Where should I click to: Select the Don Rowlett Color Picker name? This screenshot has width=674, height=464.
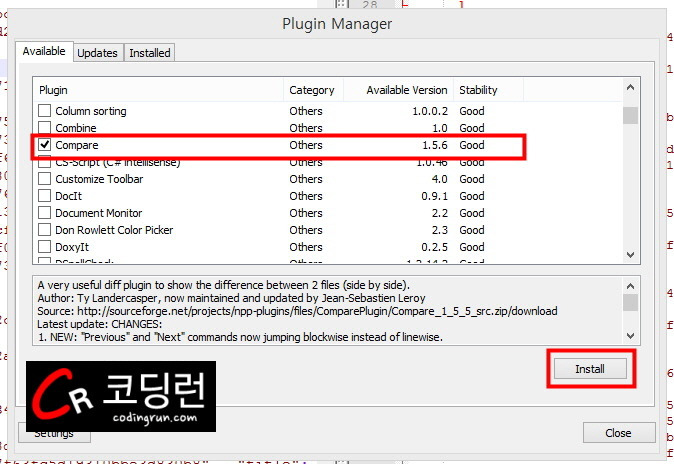point(114,230)
